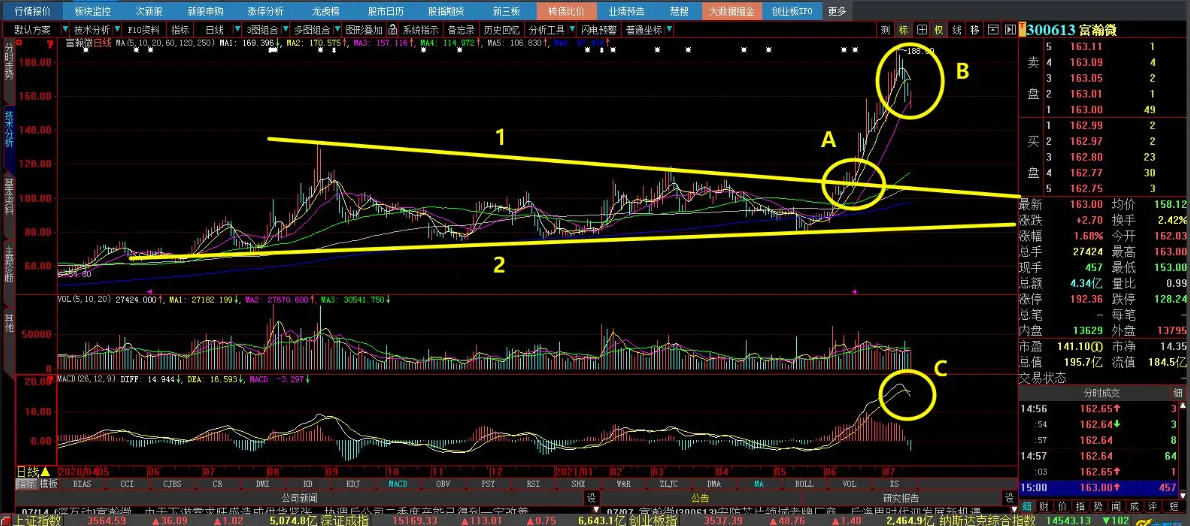Switch indicator to BOLL
This screenshot has width=1190, height=526.
(x=804, y=483)
